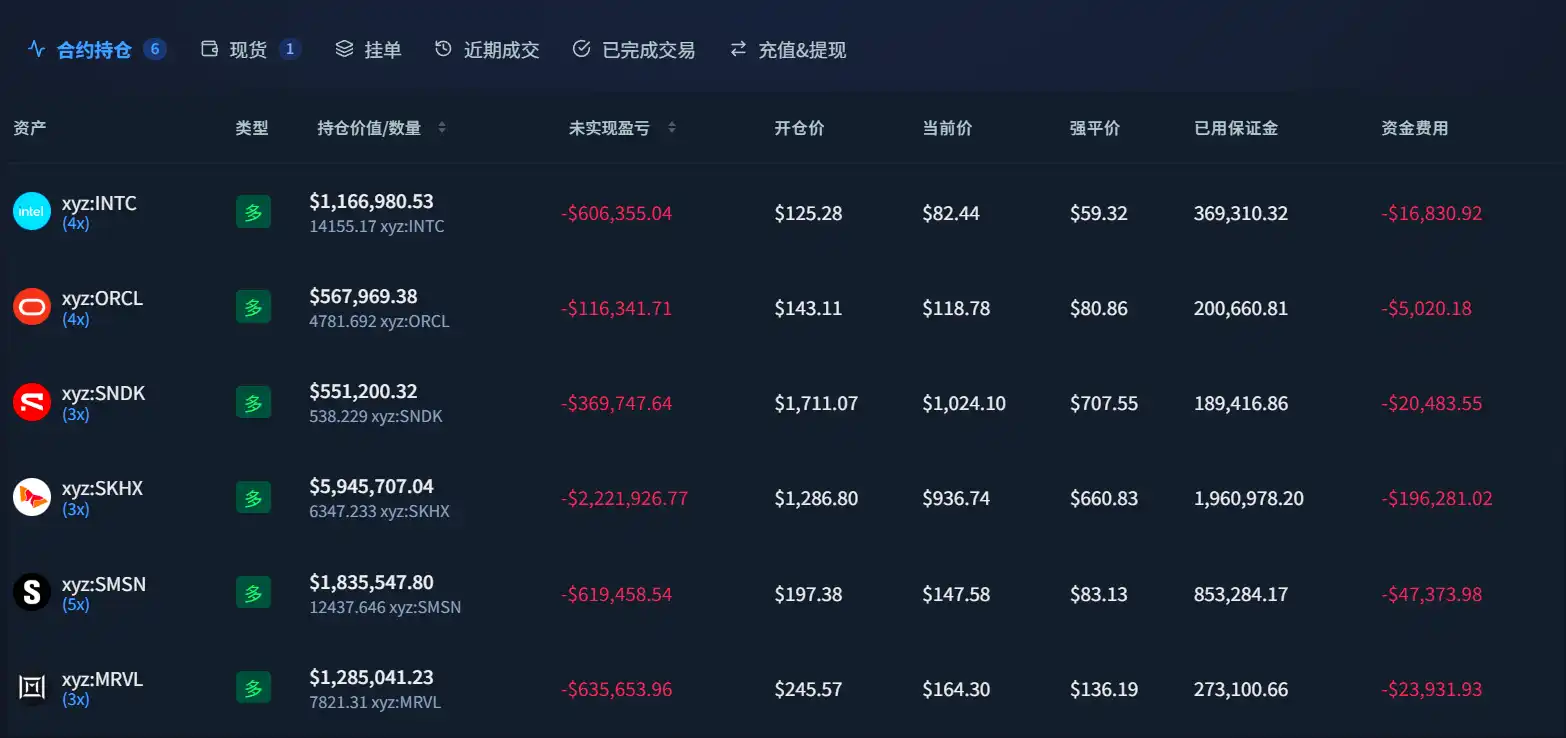The width and height of the screenshot is (1566, 738).
Task: Click the 538.229 xyz:SNDK quantity
Action: 376,416
